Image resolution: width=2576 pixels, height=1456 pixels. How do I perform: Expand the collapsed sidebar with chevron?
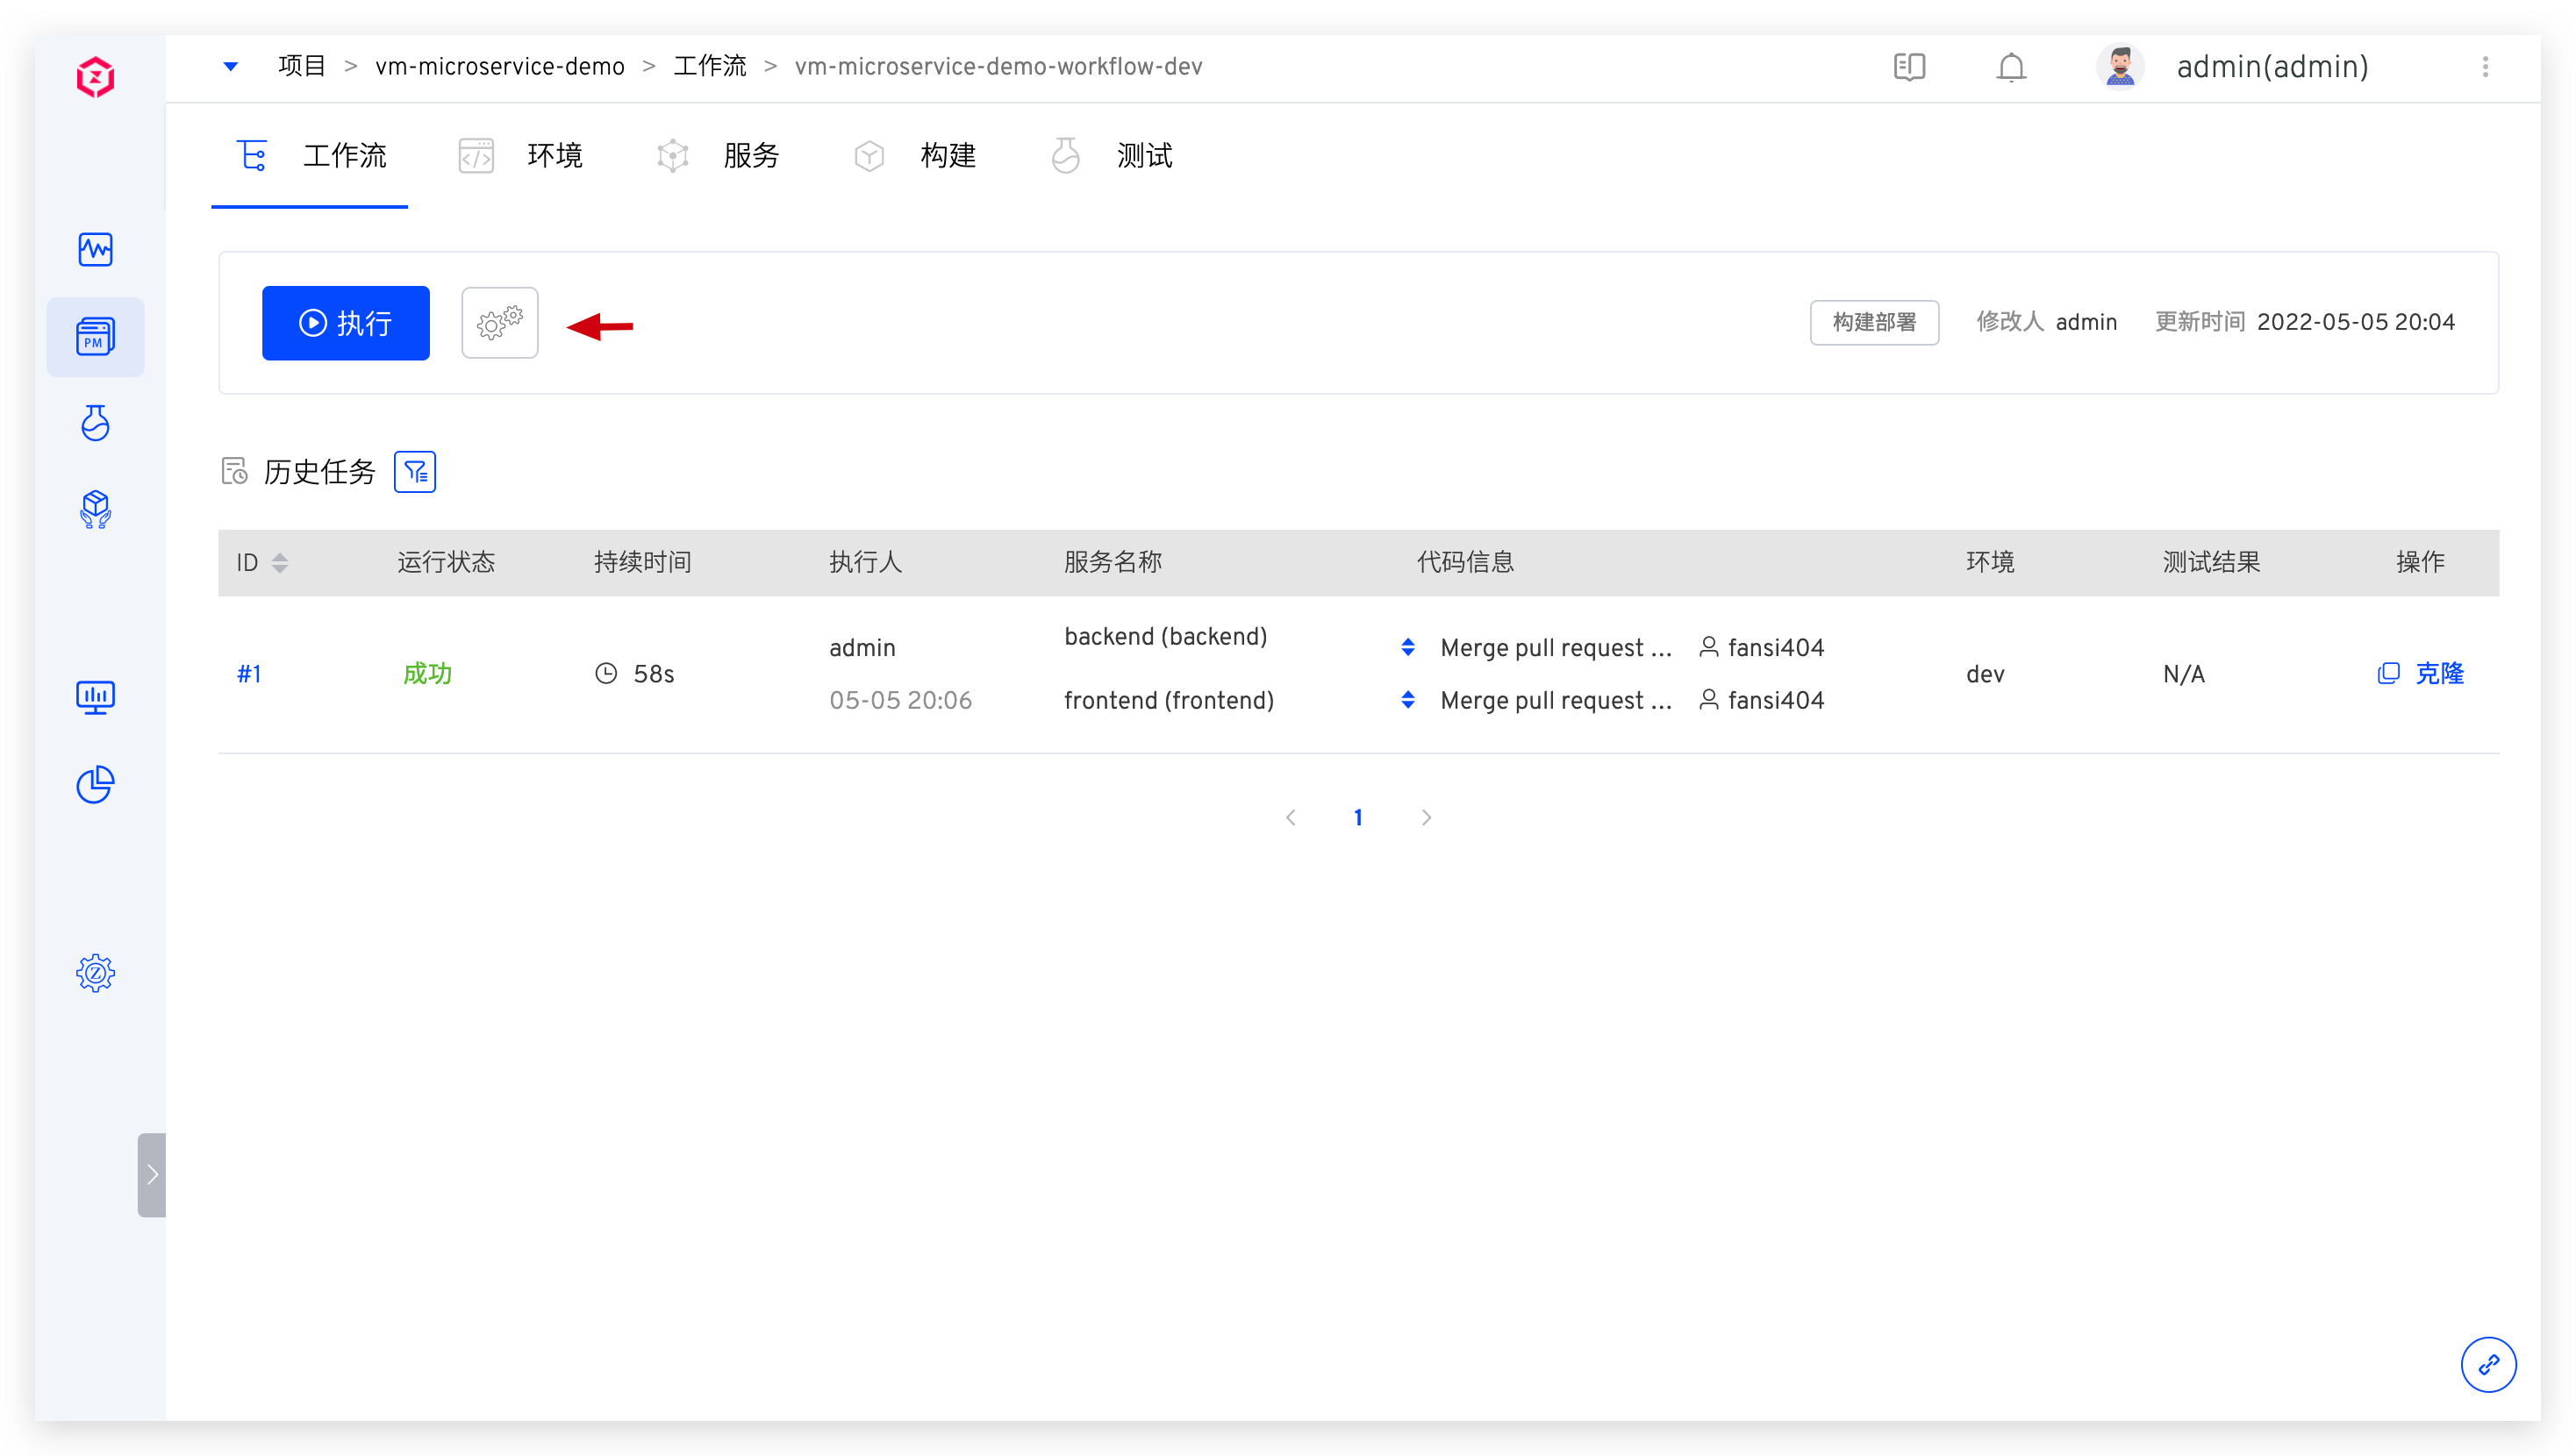click(x=152, y=1174)
